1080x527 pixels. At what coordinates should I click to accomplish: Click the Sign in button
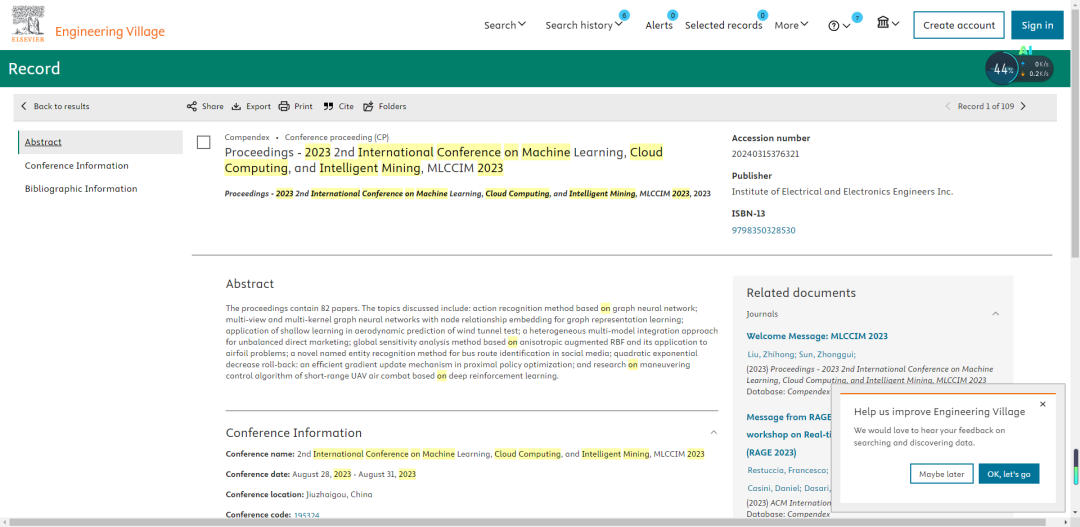1037,25
